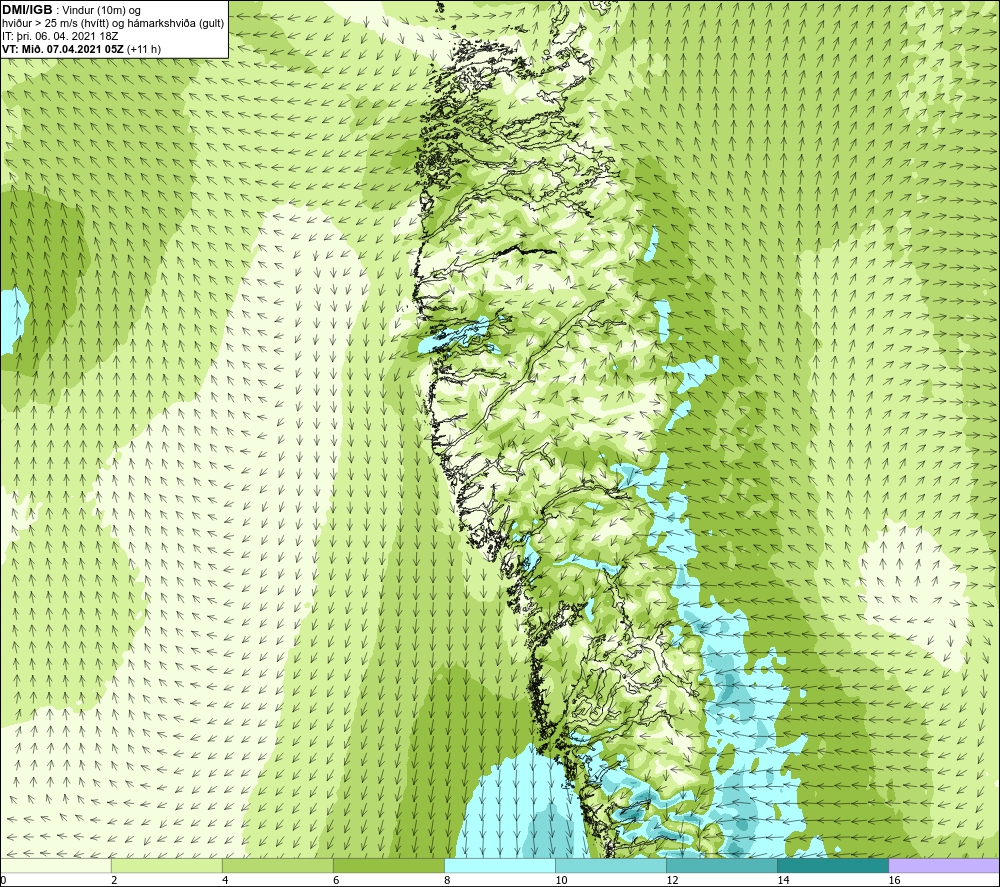
Task: Click the legend scale label "12"
Action: click(672, 881)
